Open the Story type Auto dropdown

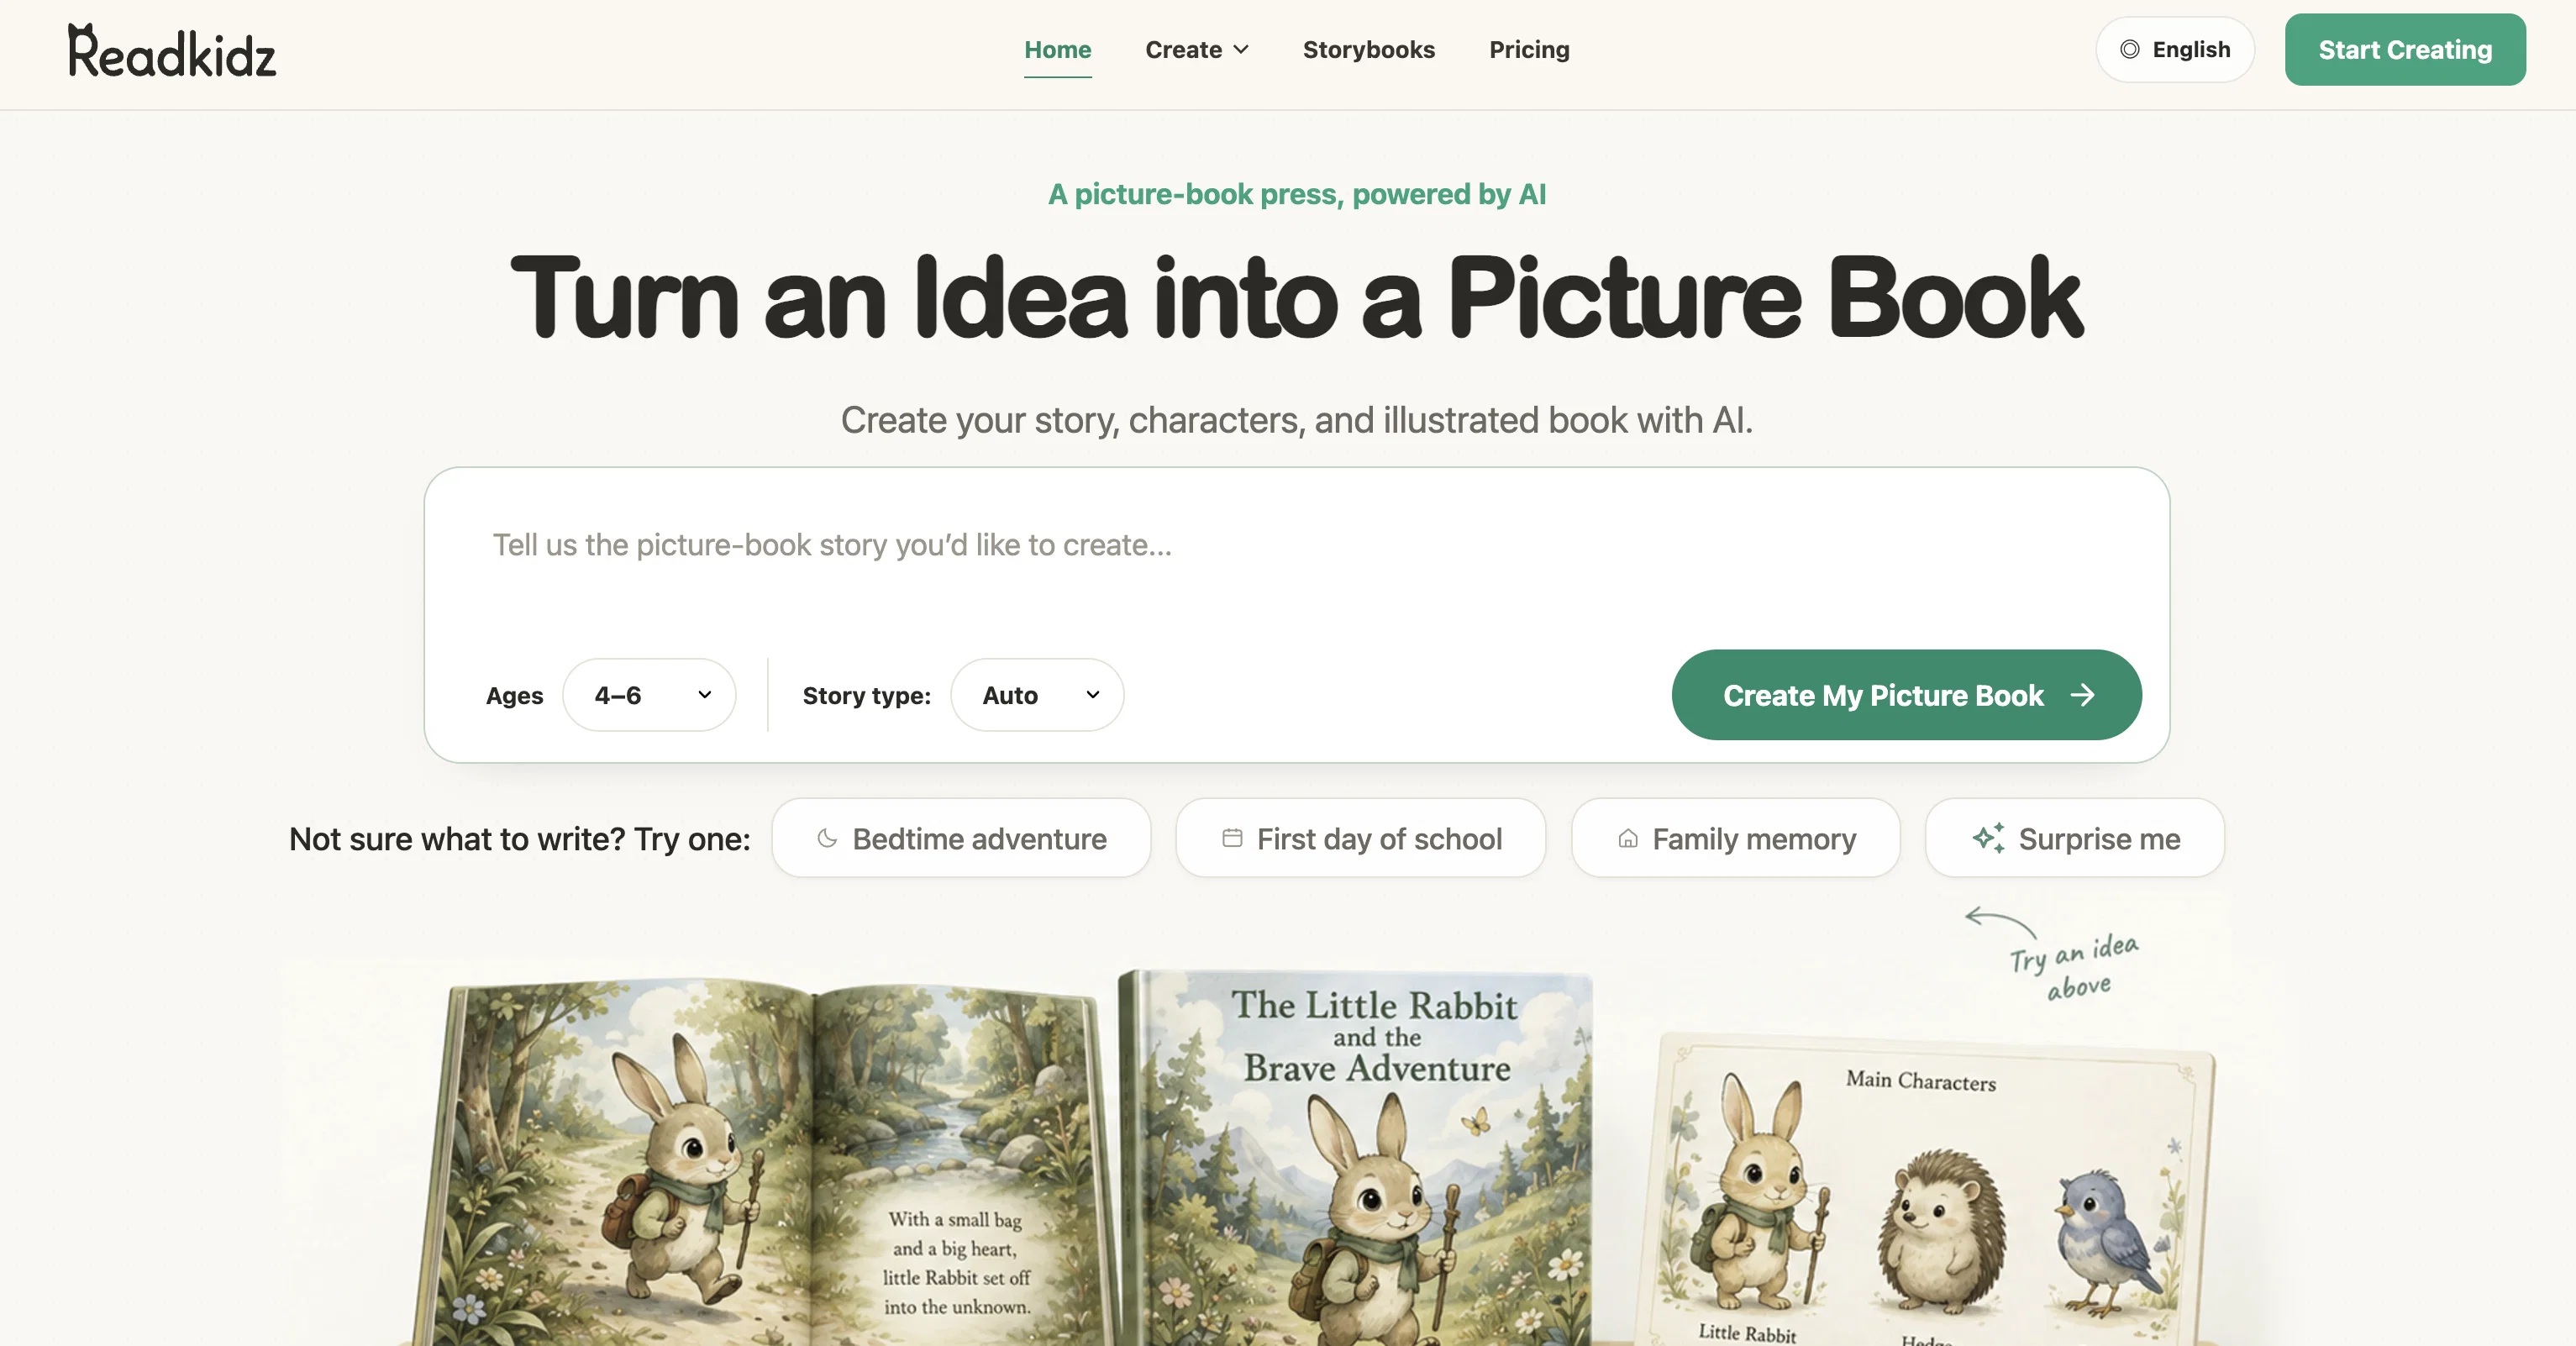(1037, 695)
